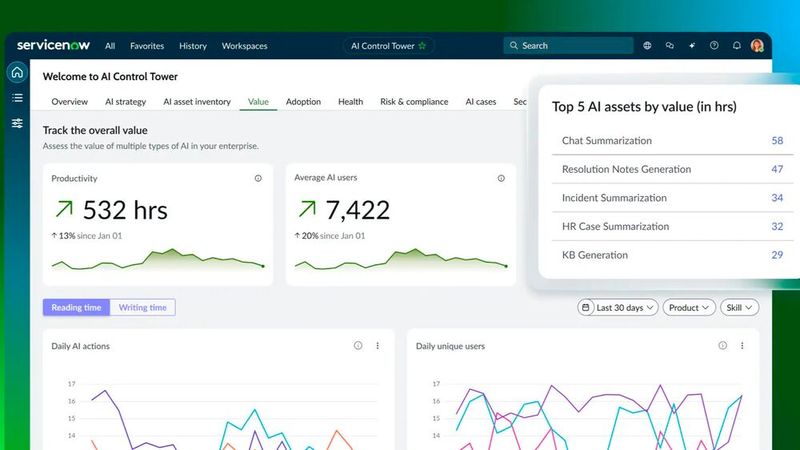Click the value 58 for Chat Summarization
Screen dimensions: 800x450
[x=777, y=140]
